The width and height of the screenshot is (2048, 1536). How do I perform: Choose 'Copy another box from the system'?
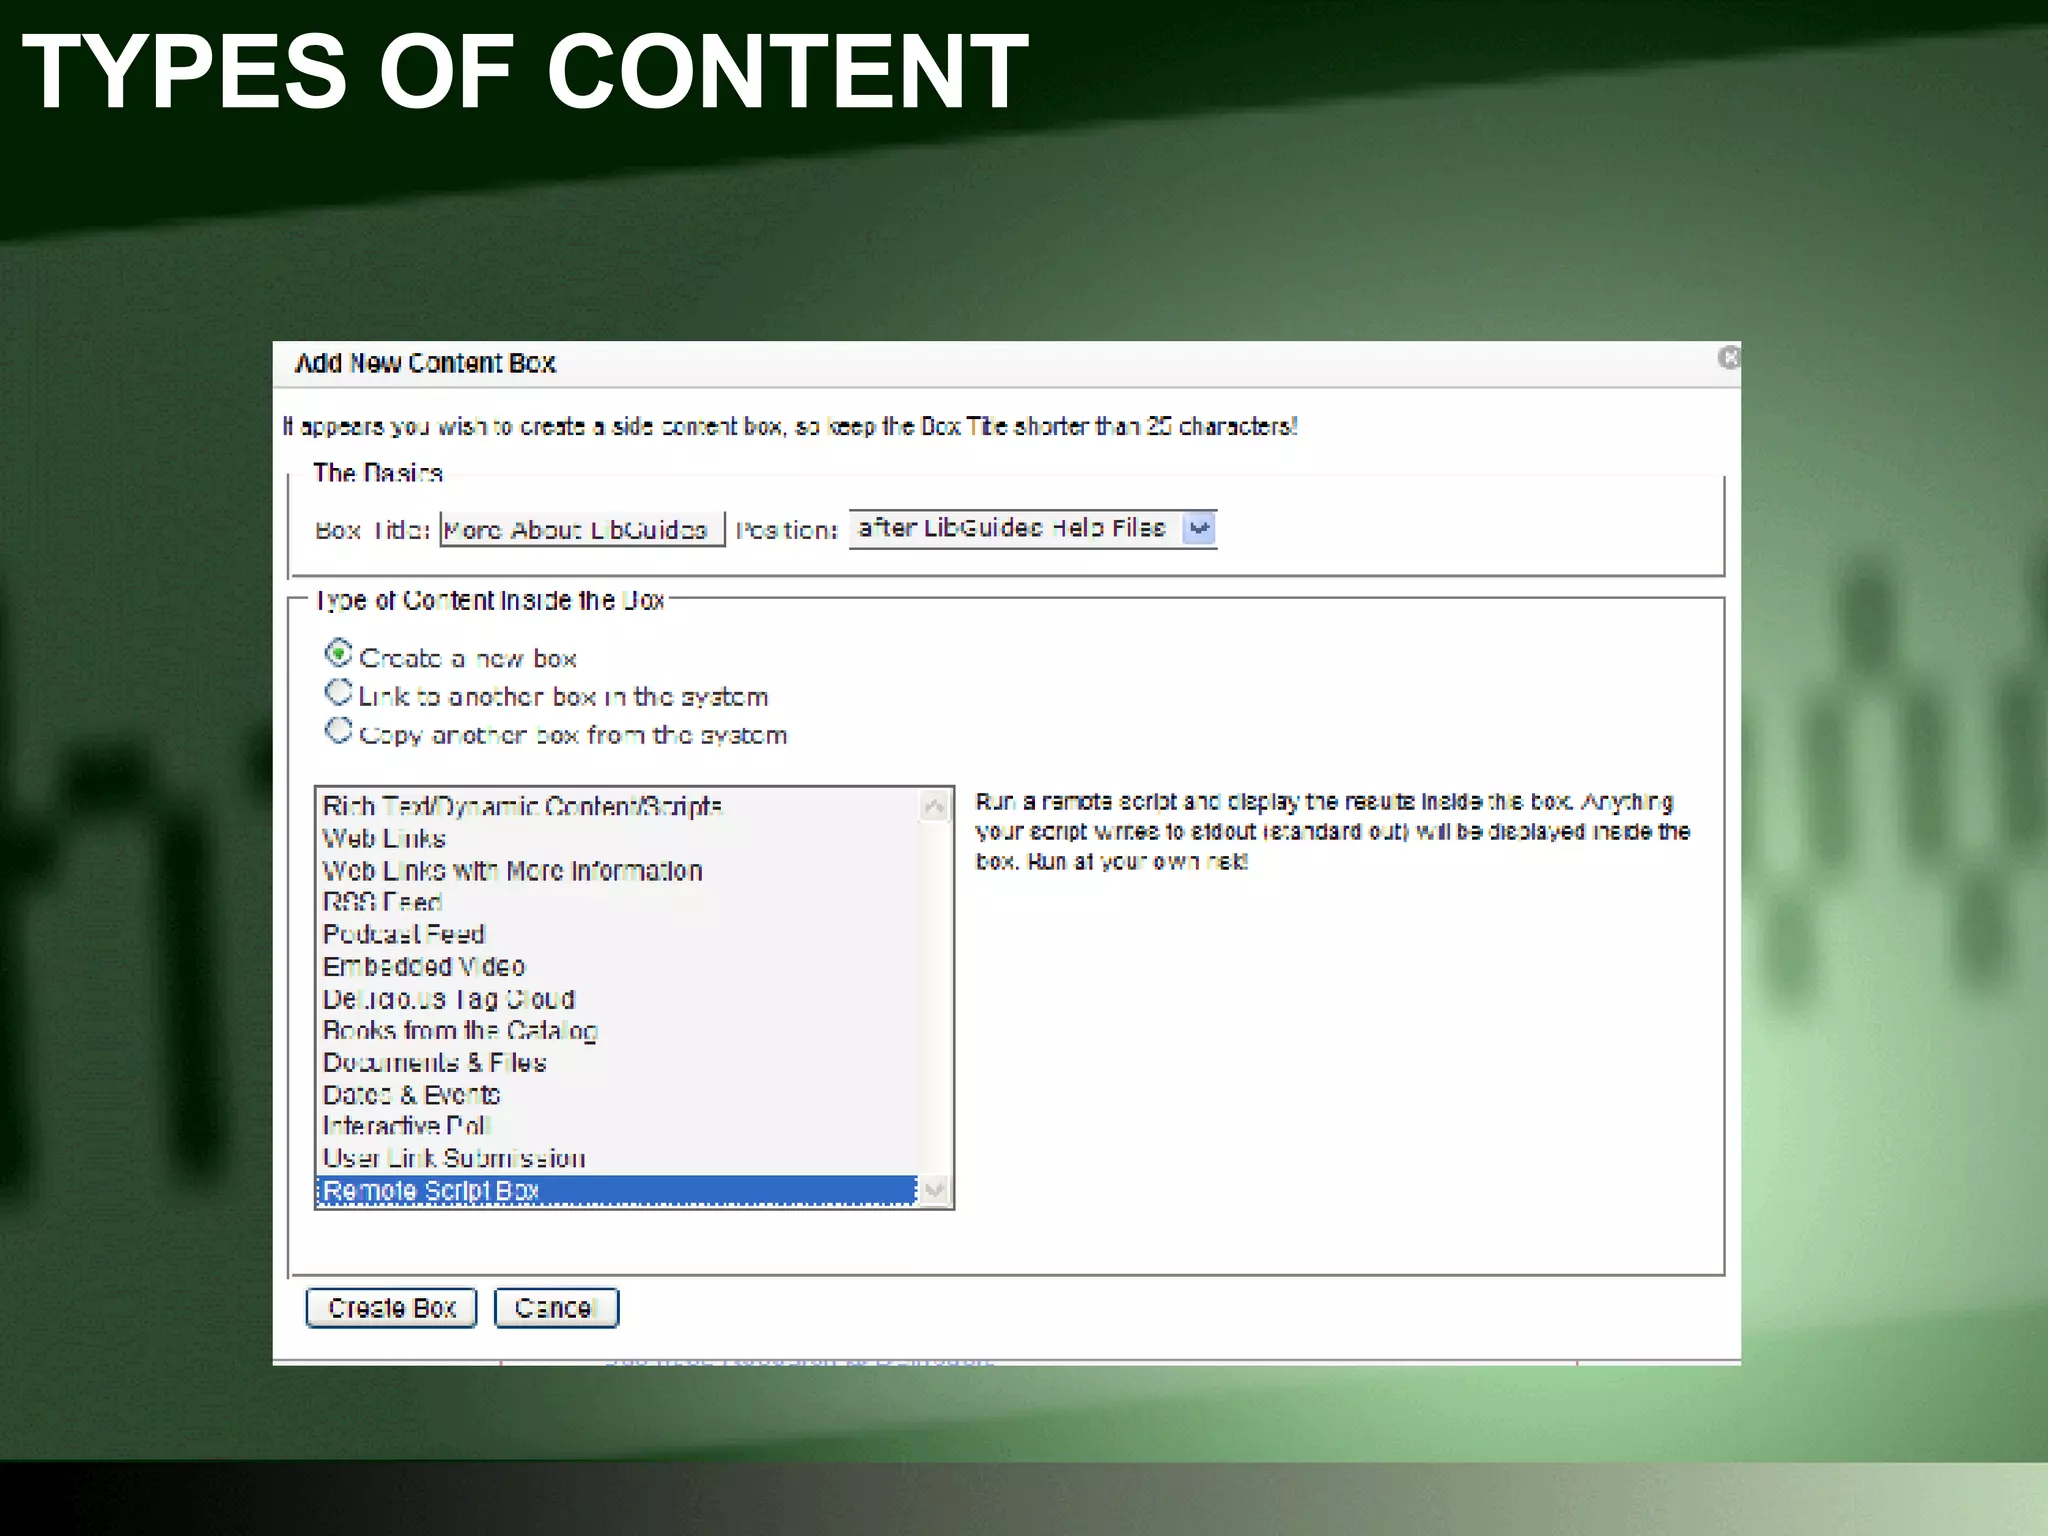pos(339,731)
